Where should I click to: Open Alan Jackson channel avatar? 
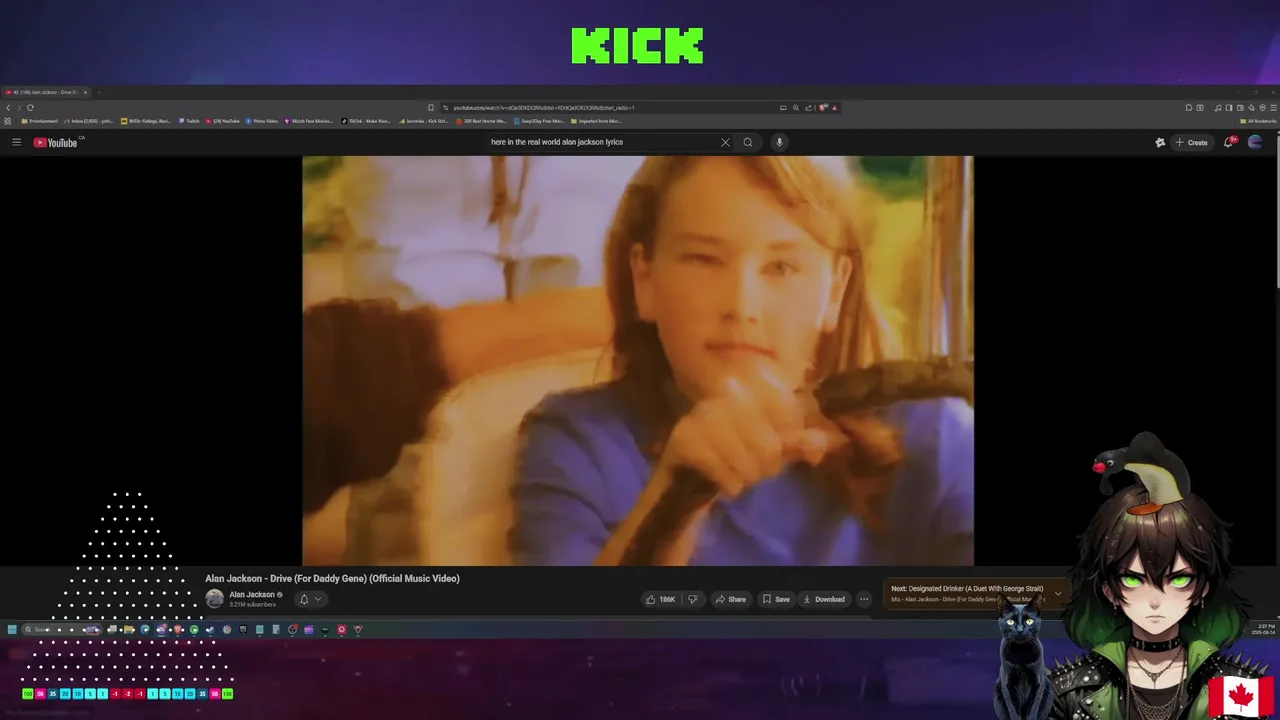pyautogui.click(x=214, y=598)
